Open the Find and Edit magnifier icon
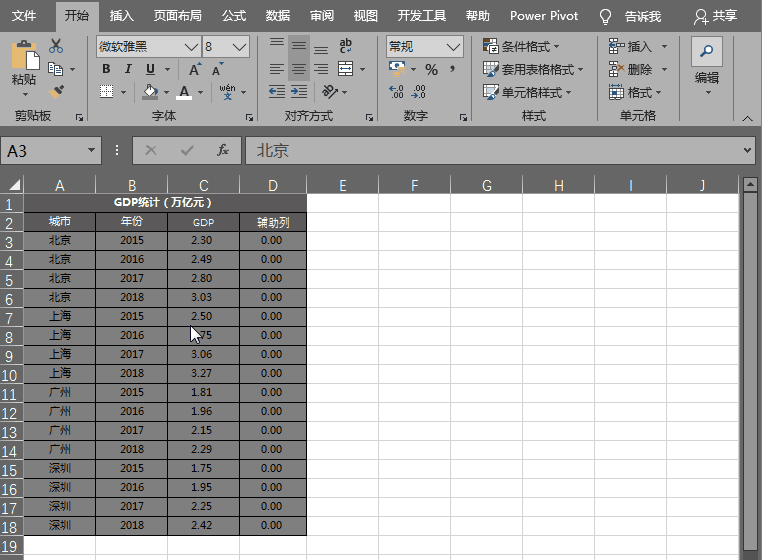This screenshot has width=762, height=560. [707, 51]
